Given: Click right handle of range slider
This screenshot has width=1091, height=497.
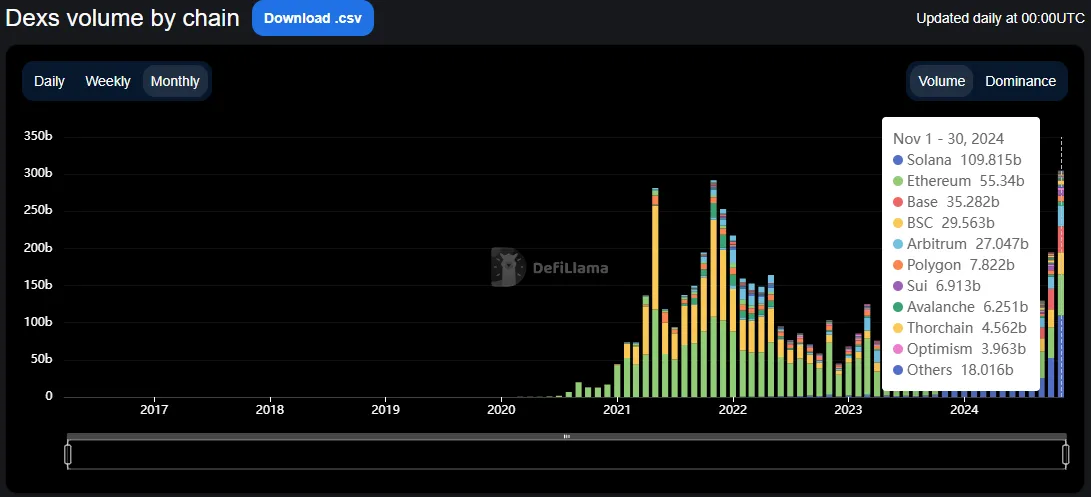Looking at the screenshot, I should (1065, 455).
